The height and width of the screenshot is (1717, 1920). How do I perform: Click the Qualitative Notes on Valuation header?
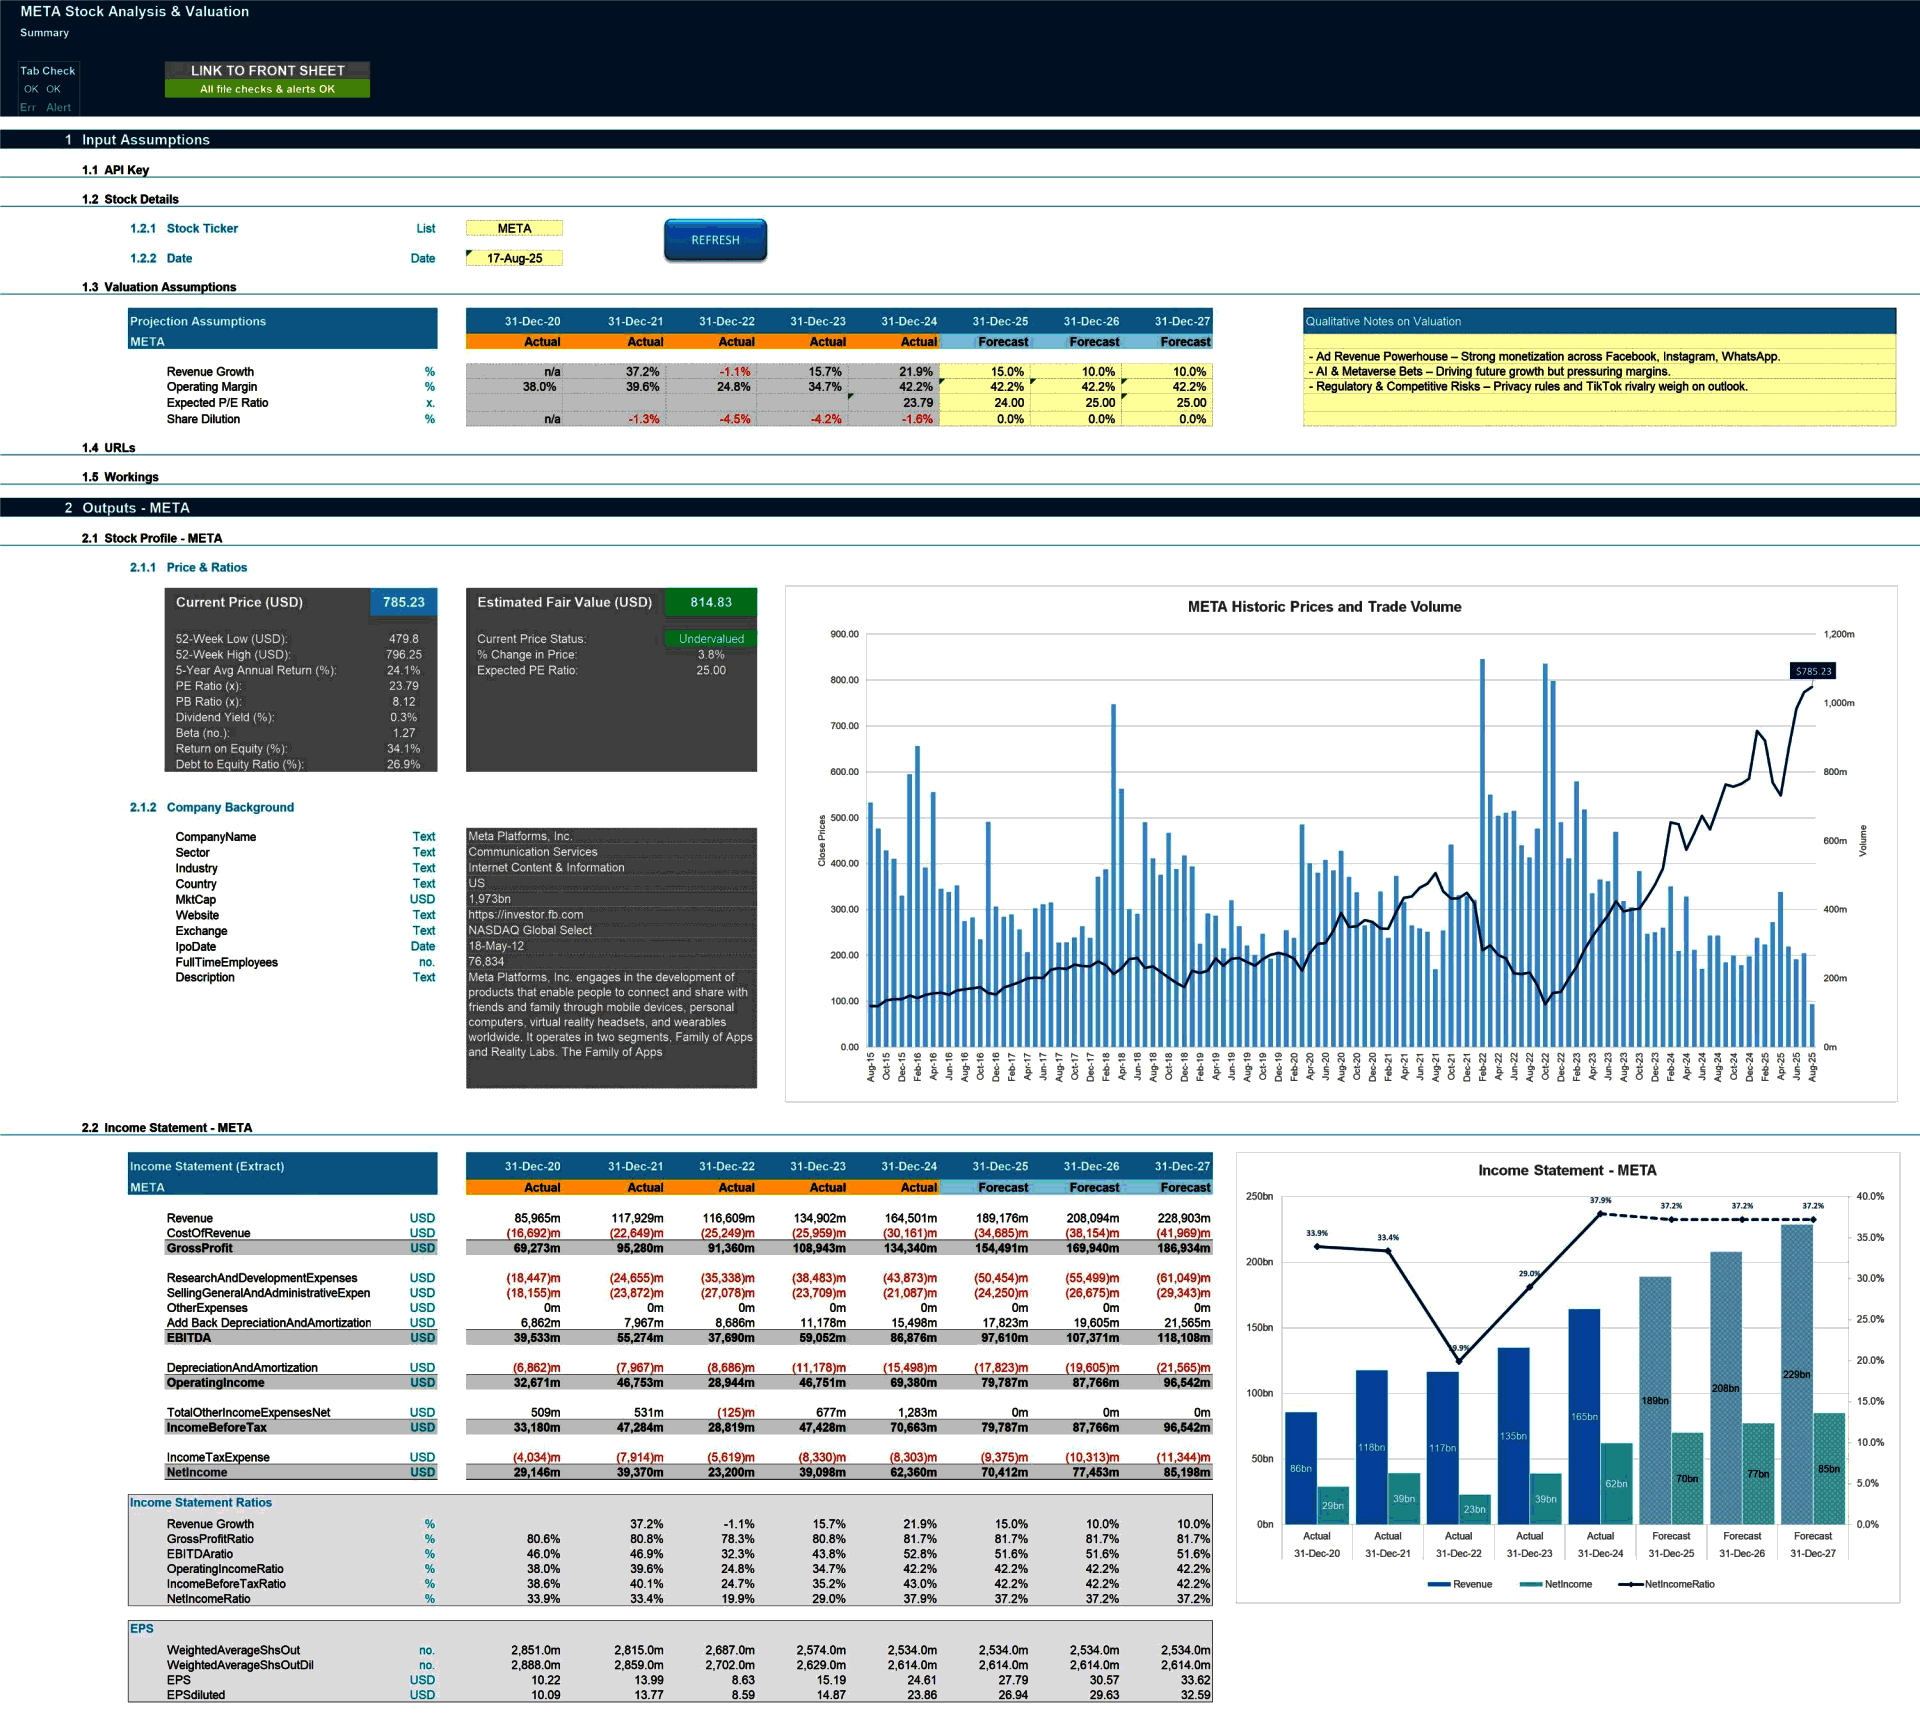point(1599,321)
